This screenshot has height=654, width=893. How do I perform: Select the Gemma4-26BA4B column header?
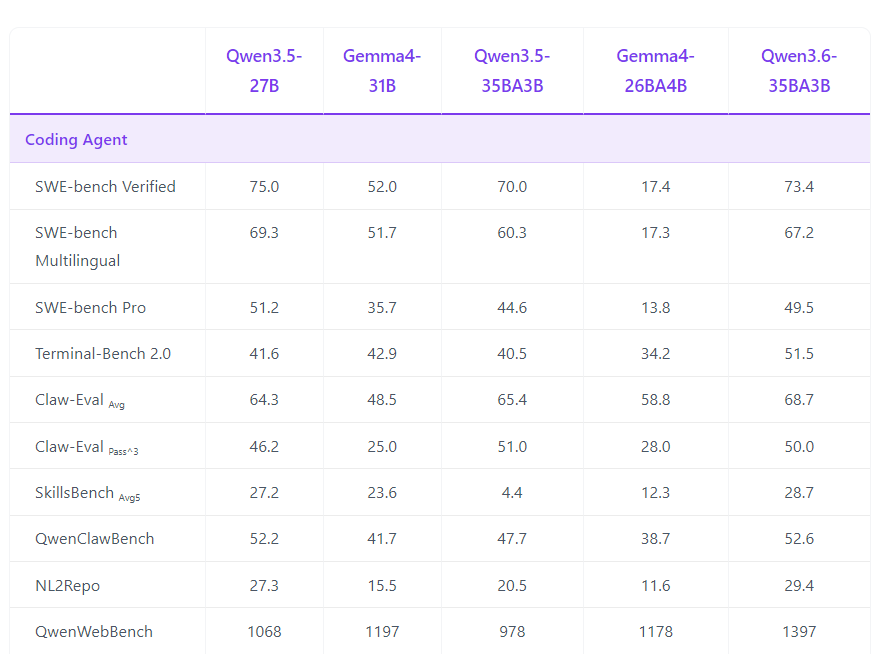(655, 71)
